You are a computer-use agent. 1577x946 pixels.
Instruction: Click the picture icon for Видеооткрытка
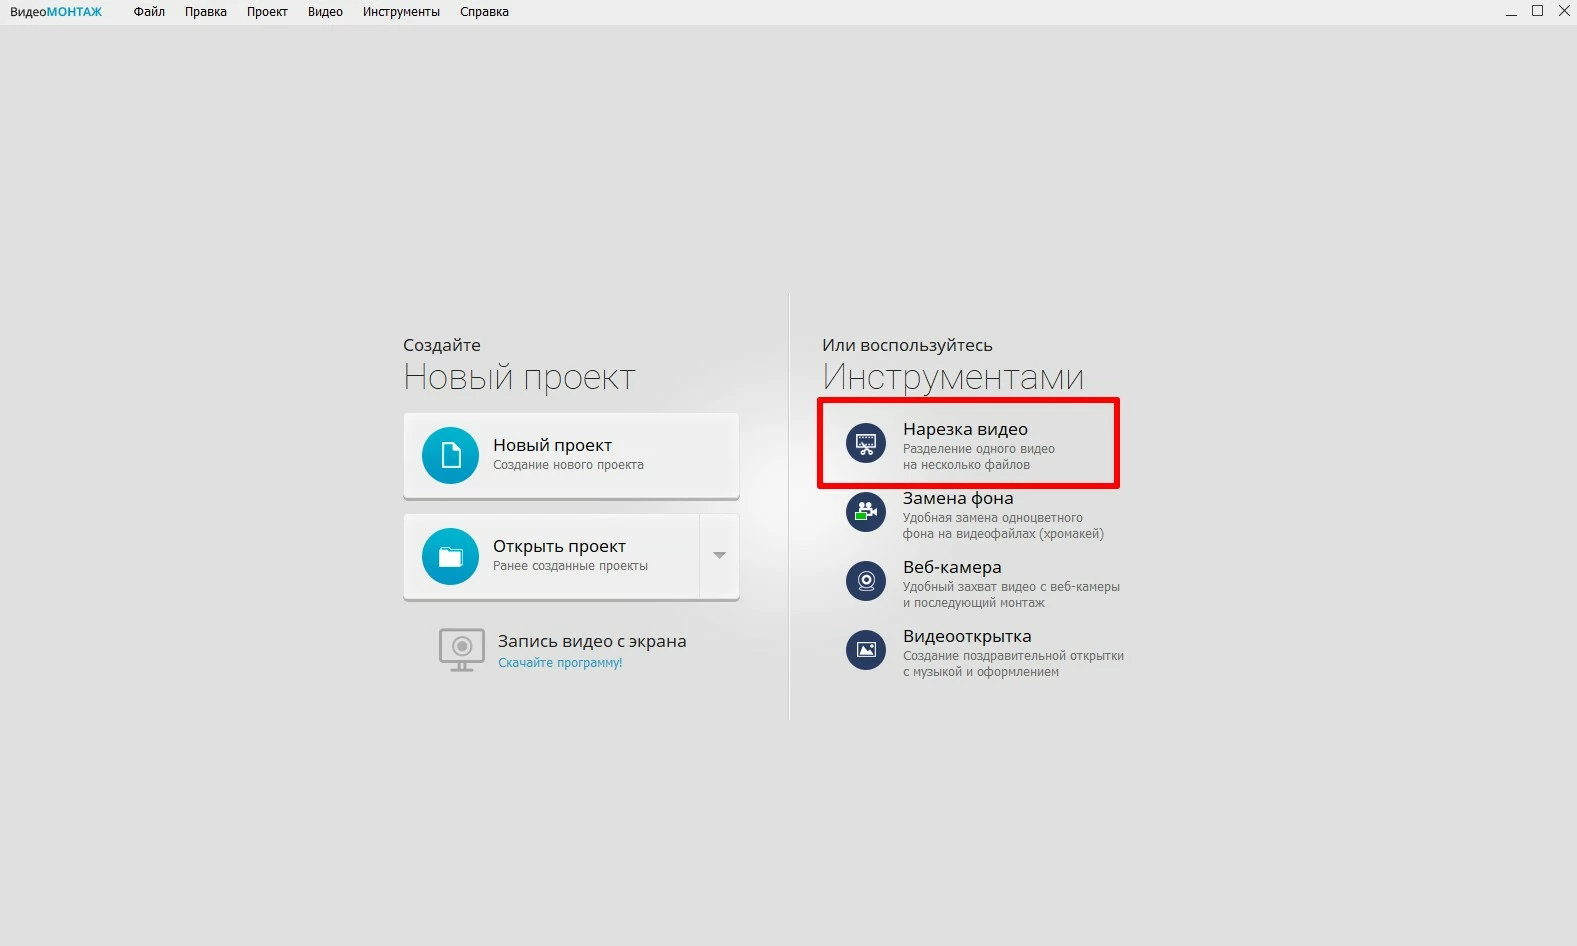pyautogui.click(x=866, y=650)
